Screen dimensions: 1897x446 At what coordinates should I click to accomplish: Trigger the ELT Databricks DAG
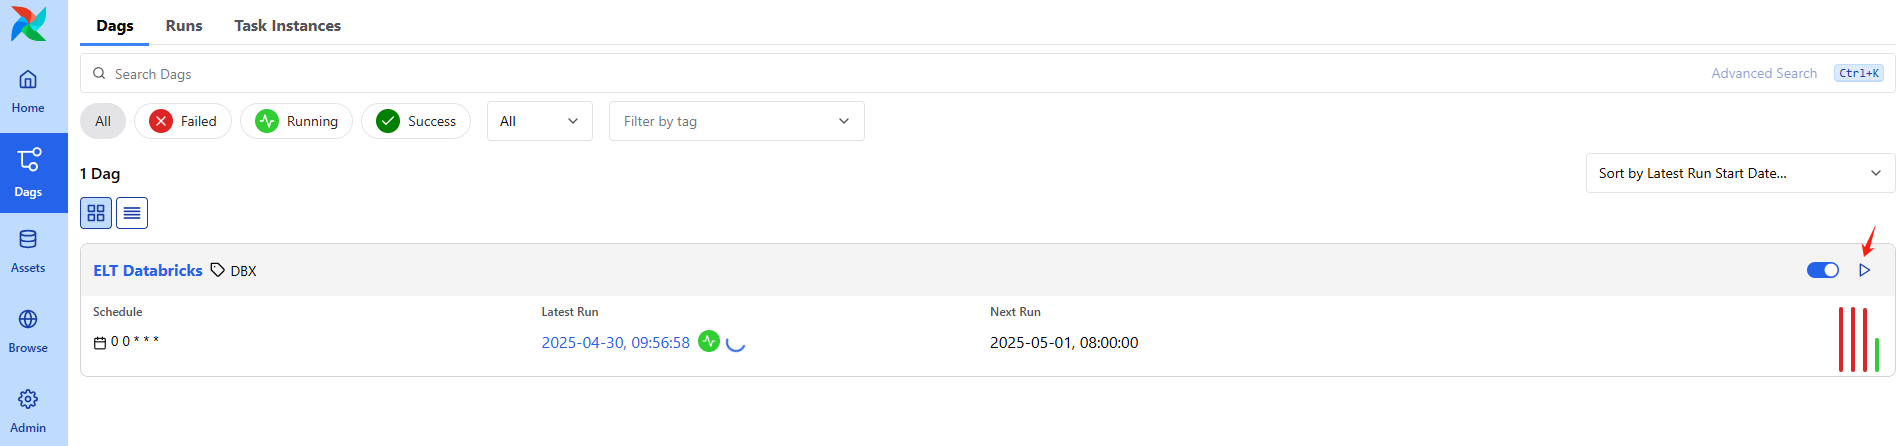[x=1865, y=270]
